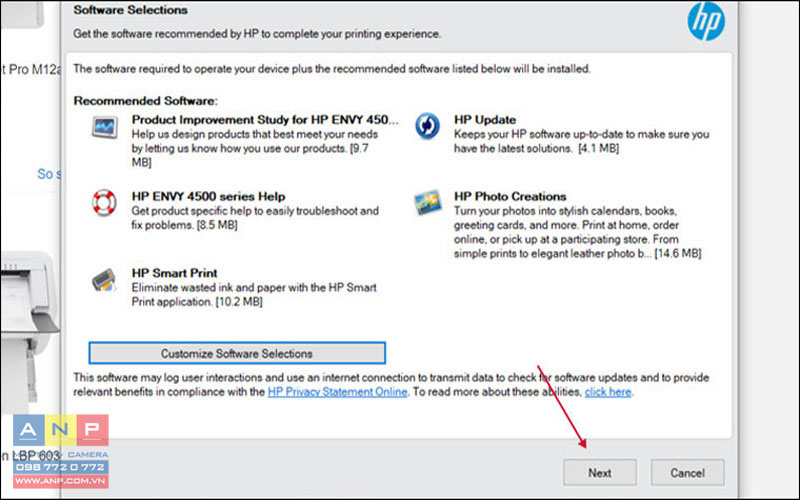Click the HP Smart Print printer icon
The height and width of the screenshot is (500, 800).
click(104, 280)
